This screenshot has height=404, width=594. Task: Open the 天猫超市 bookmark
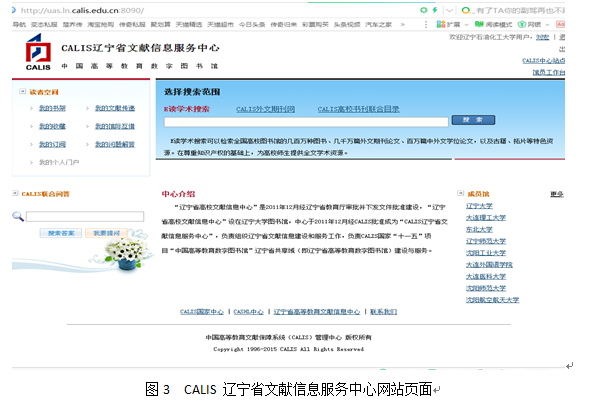point(220,25)
